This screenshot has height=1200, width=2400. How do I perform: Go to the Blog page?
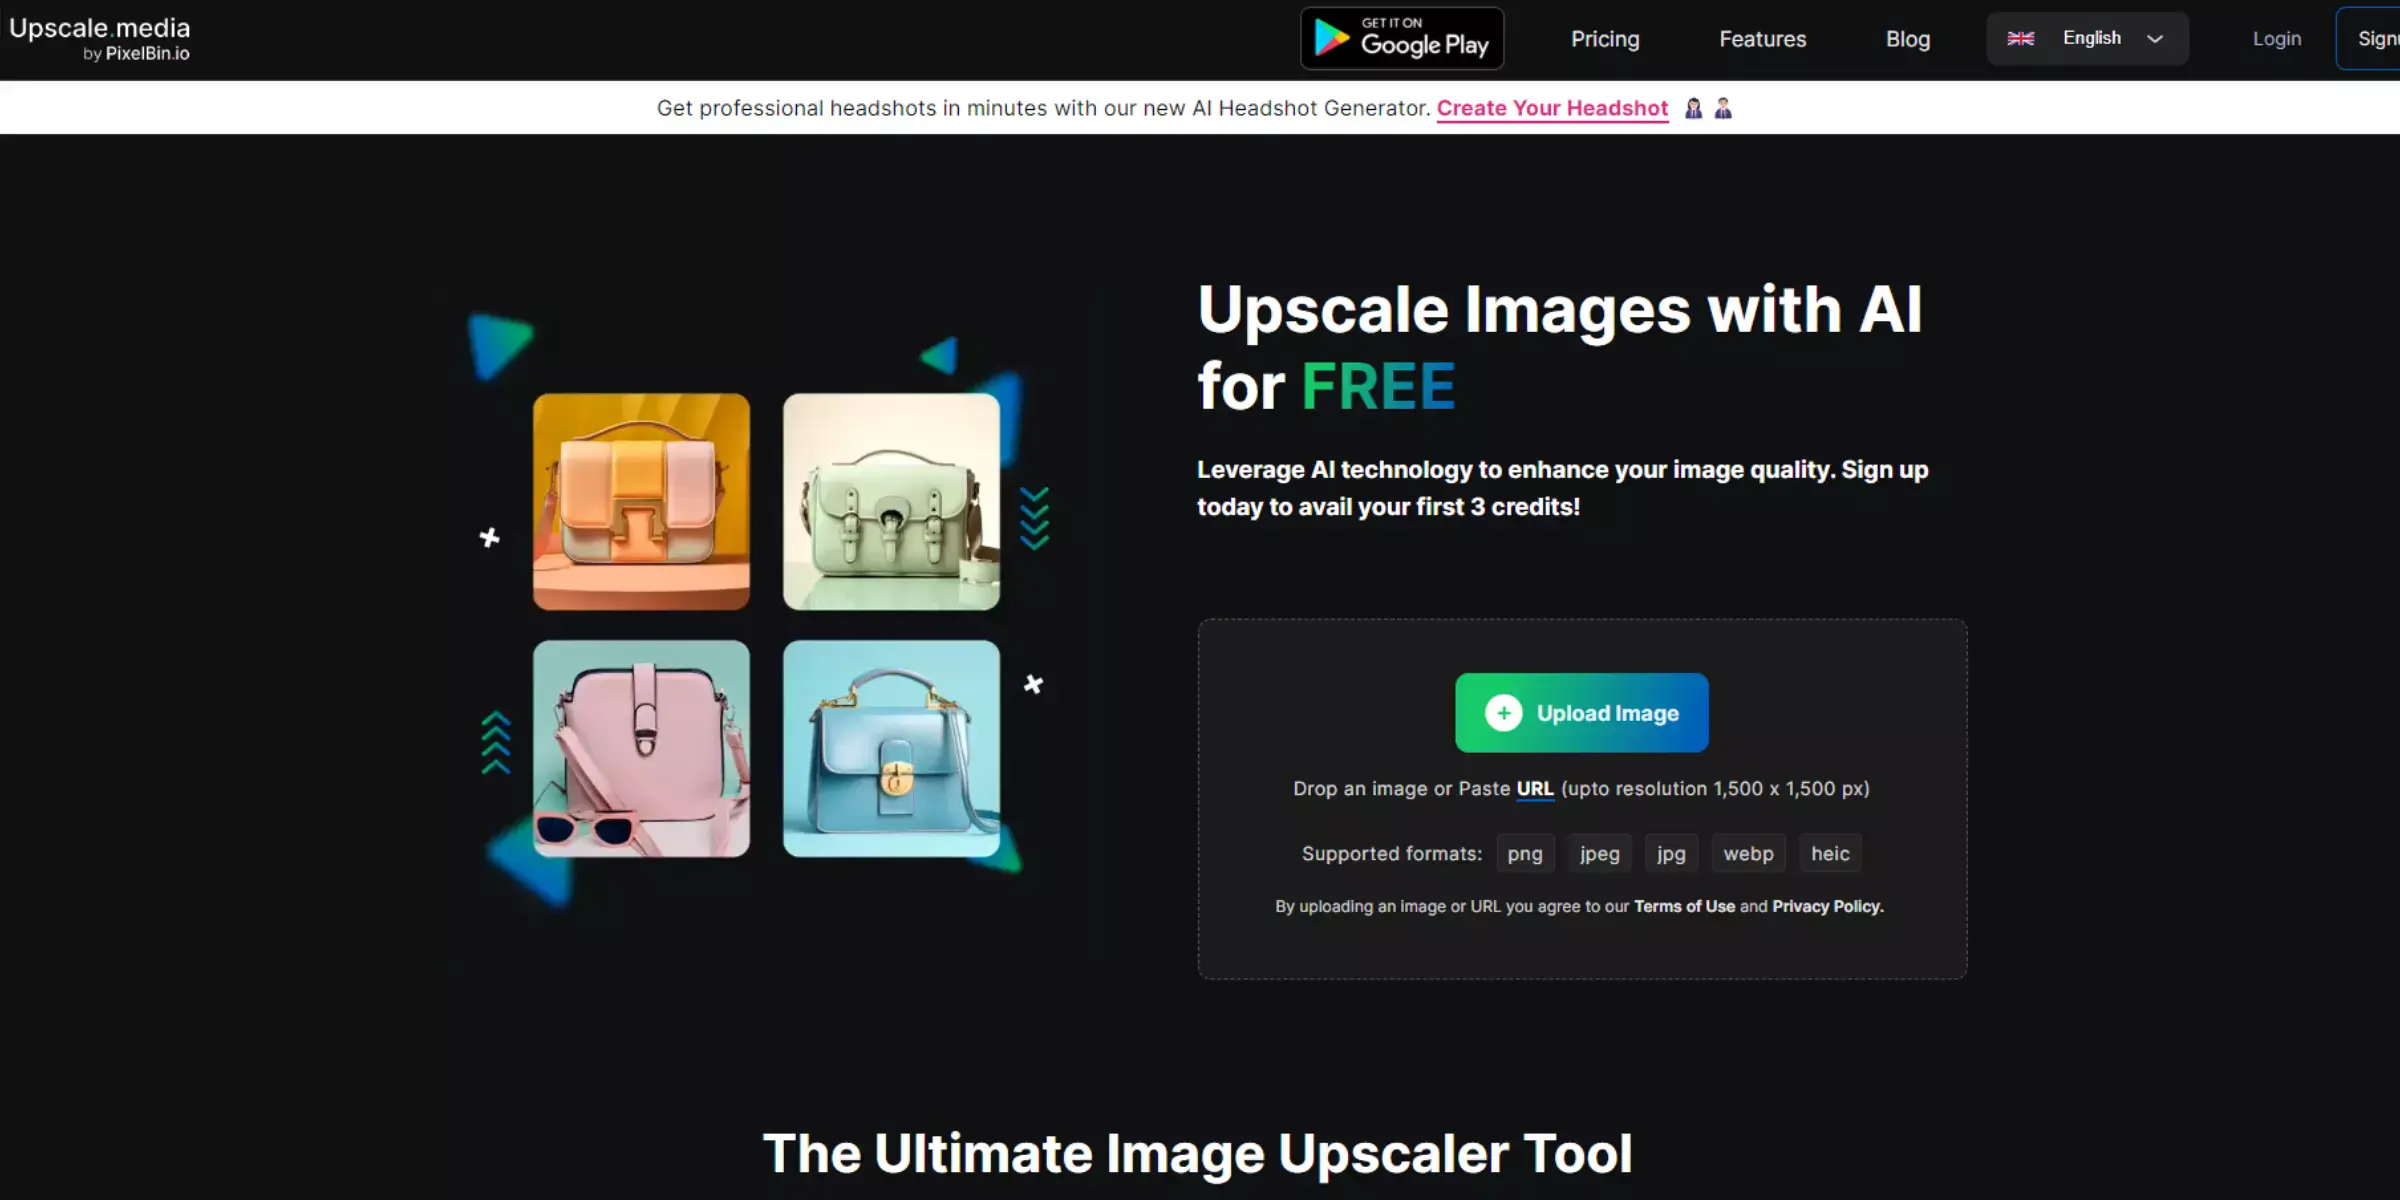[1908, 39]
